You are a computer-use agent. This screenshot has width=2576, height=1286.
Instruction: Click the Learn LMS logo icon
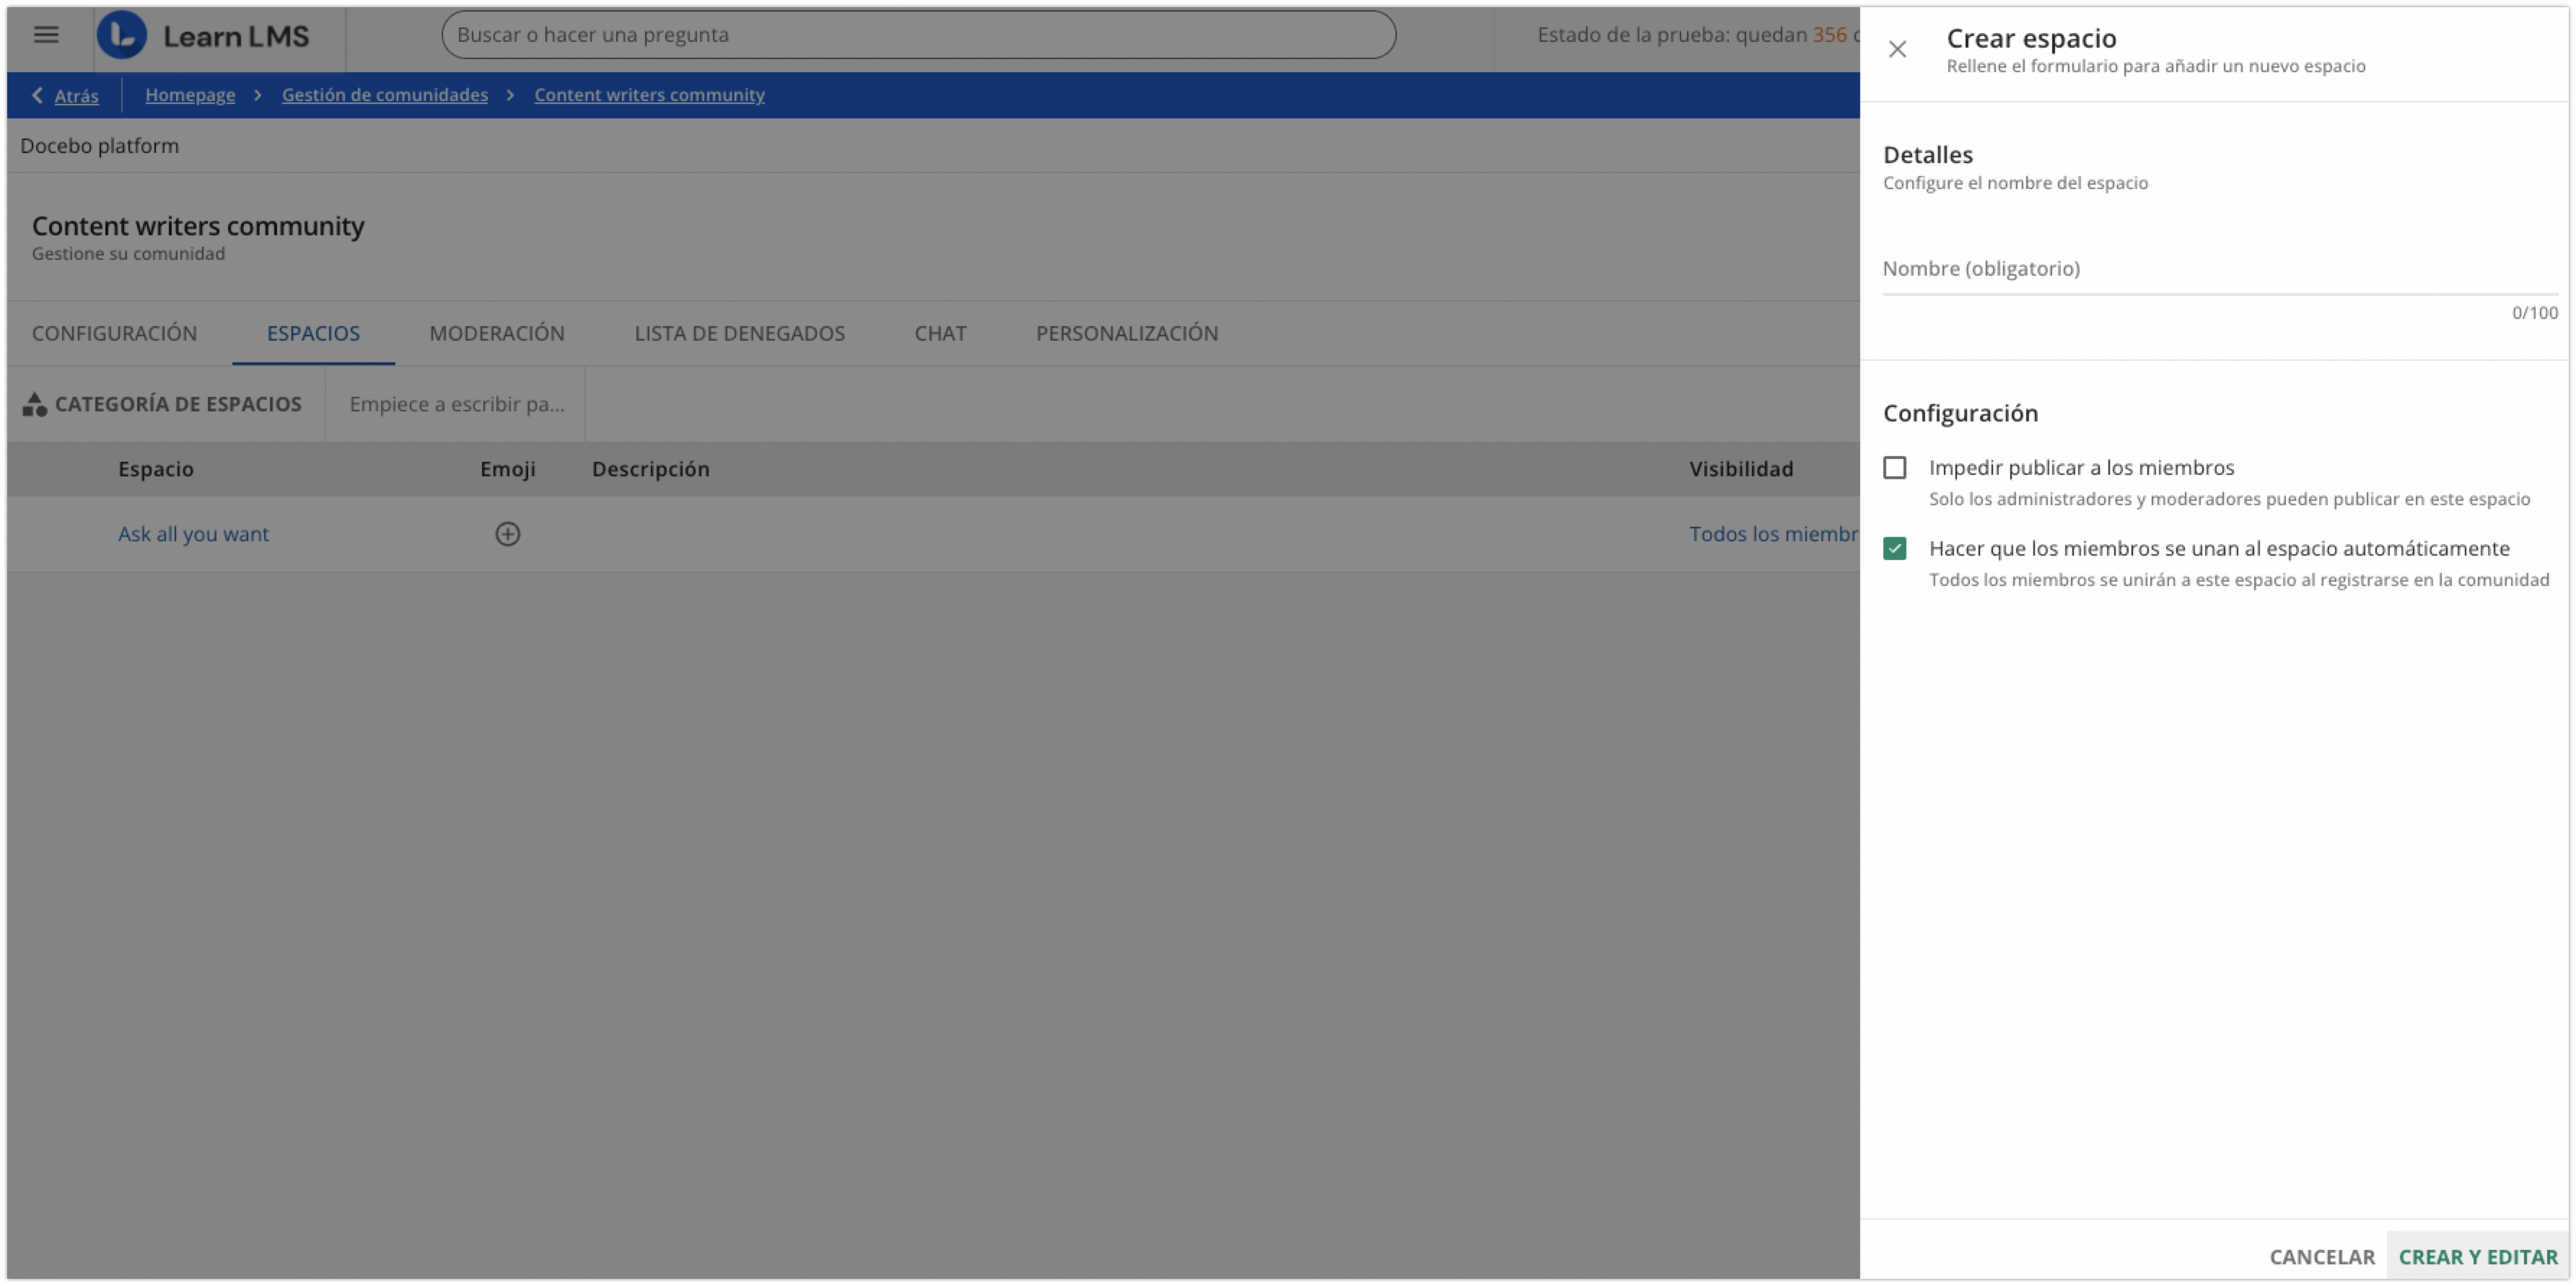pyautogui.click(x=122, y=35)
